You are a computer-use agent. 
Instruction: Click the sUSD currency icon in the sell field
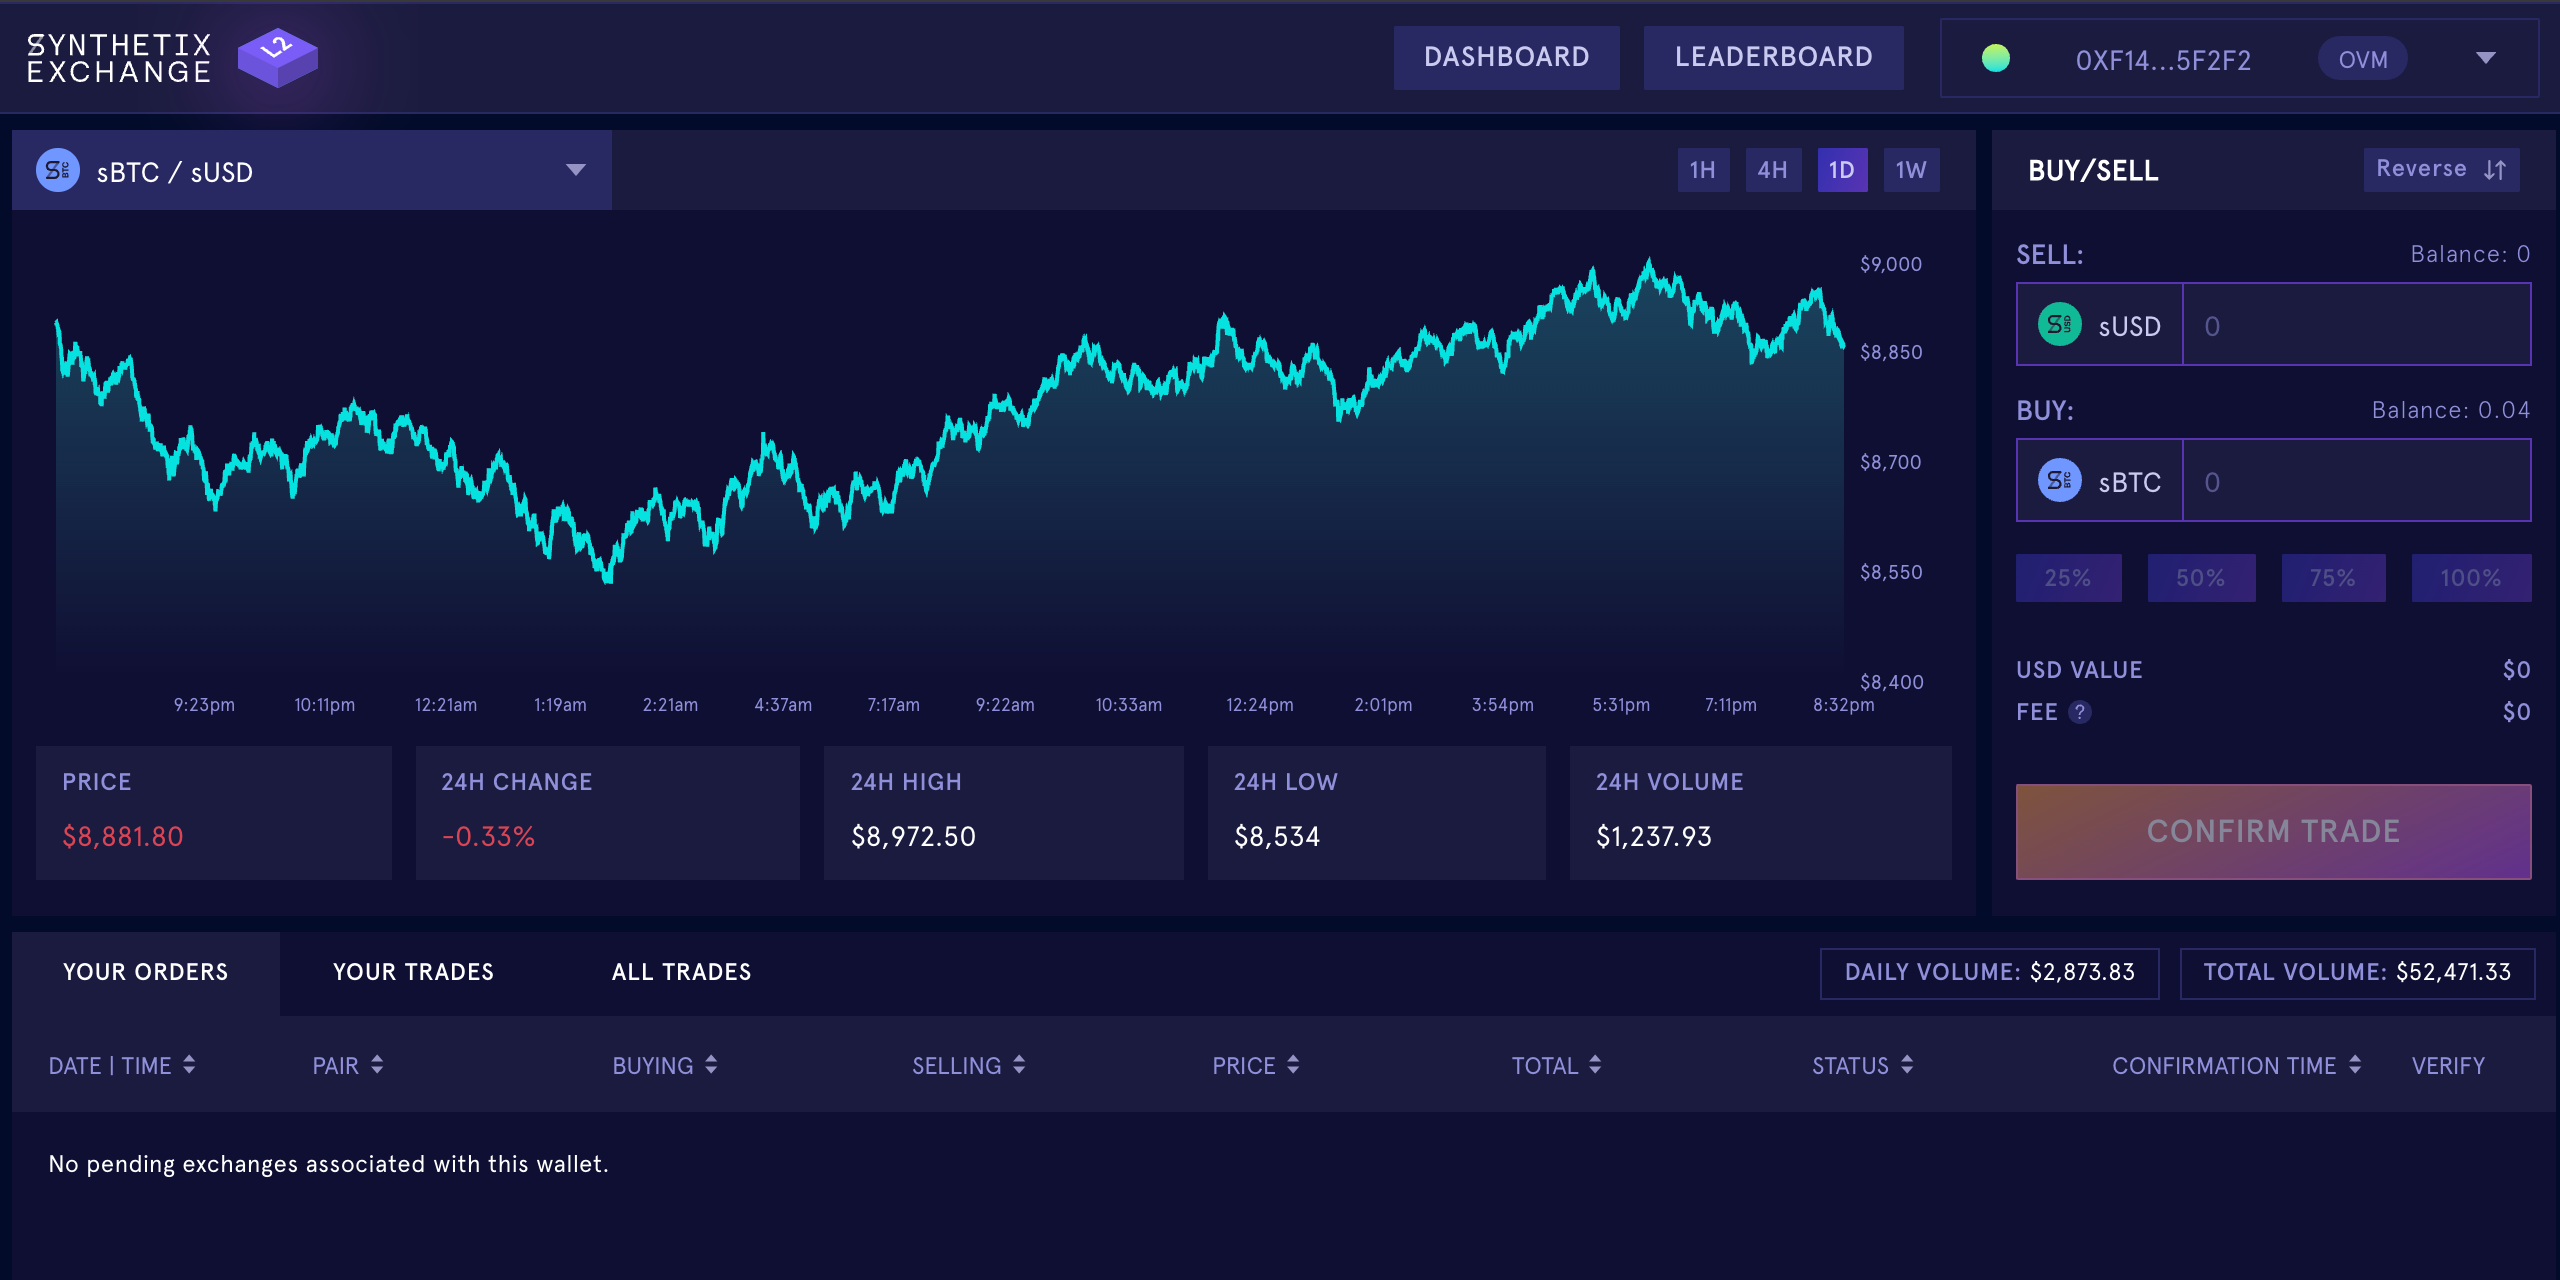[x=2059, y=325]
